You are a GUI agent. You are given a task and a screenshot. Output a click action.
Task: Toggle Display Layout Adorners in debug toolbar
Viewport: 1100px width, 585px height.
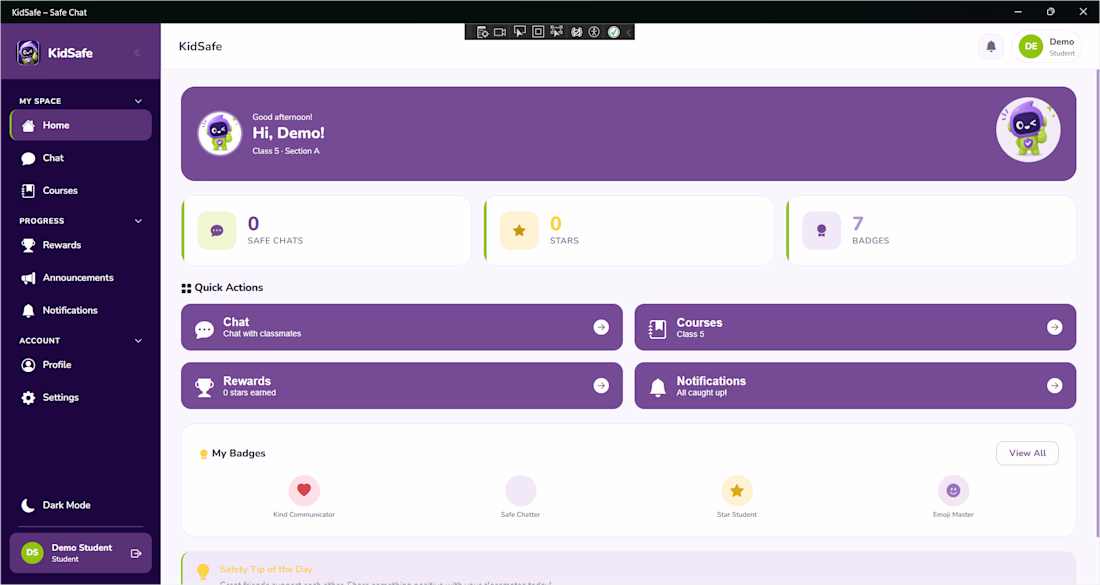tap(538, 32)
